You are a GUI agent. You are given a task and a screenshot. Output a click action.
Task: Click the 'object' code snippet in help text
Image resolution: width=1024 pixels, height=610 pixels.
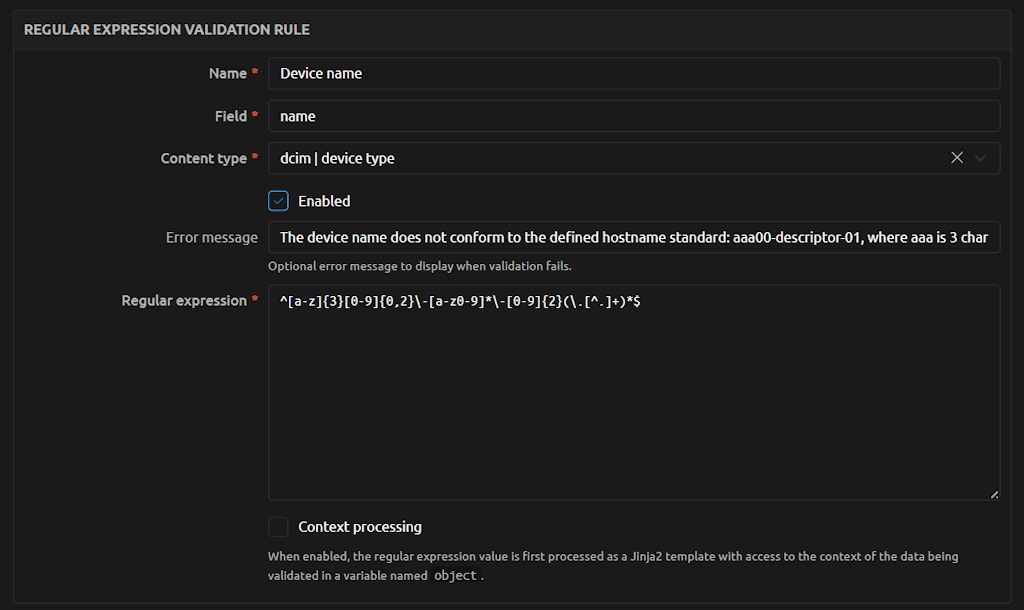click(455, 576)
